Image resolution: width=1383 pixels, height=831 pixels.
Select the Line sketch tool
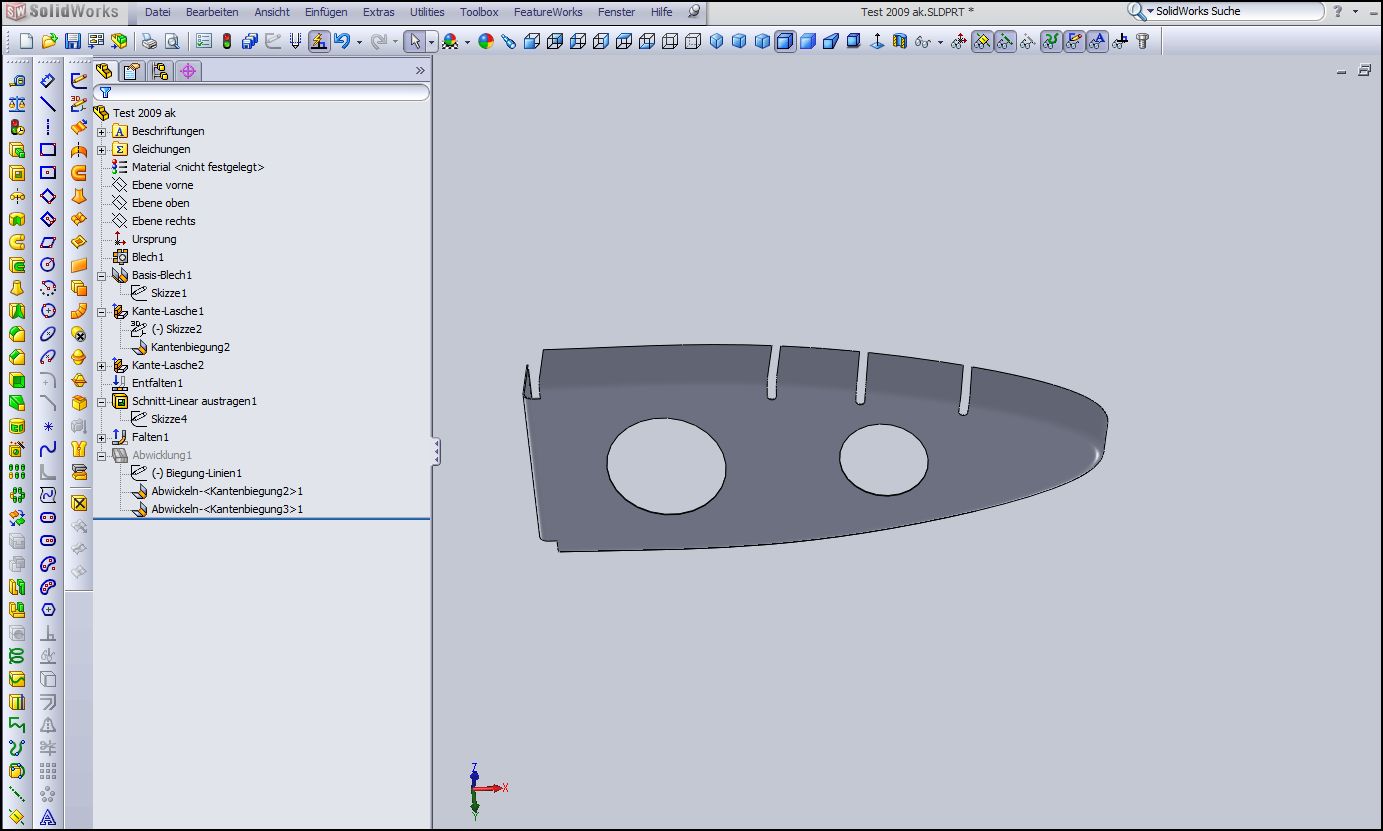pos(48,103)
